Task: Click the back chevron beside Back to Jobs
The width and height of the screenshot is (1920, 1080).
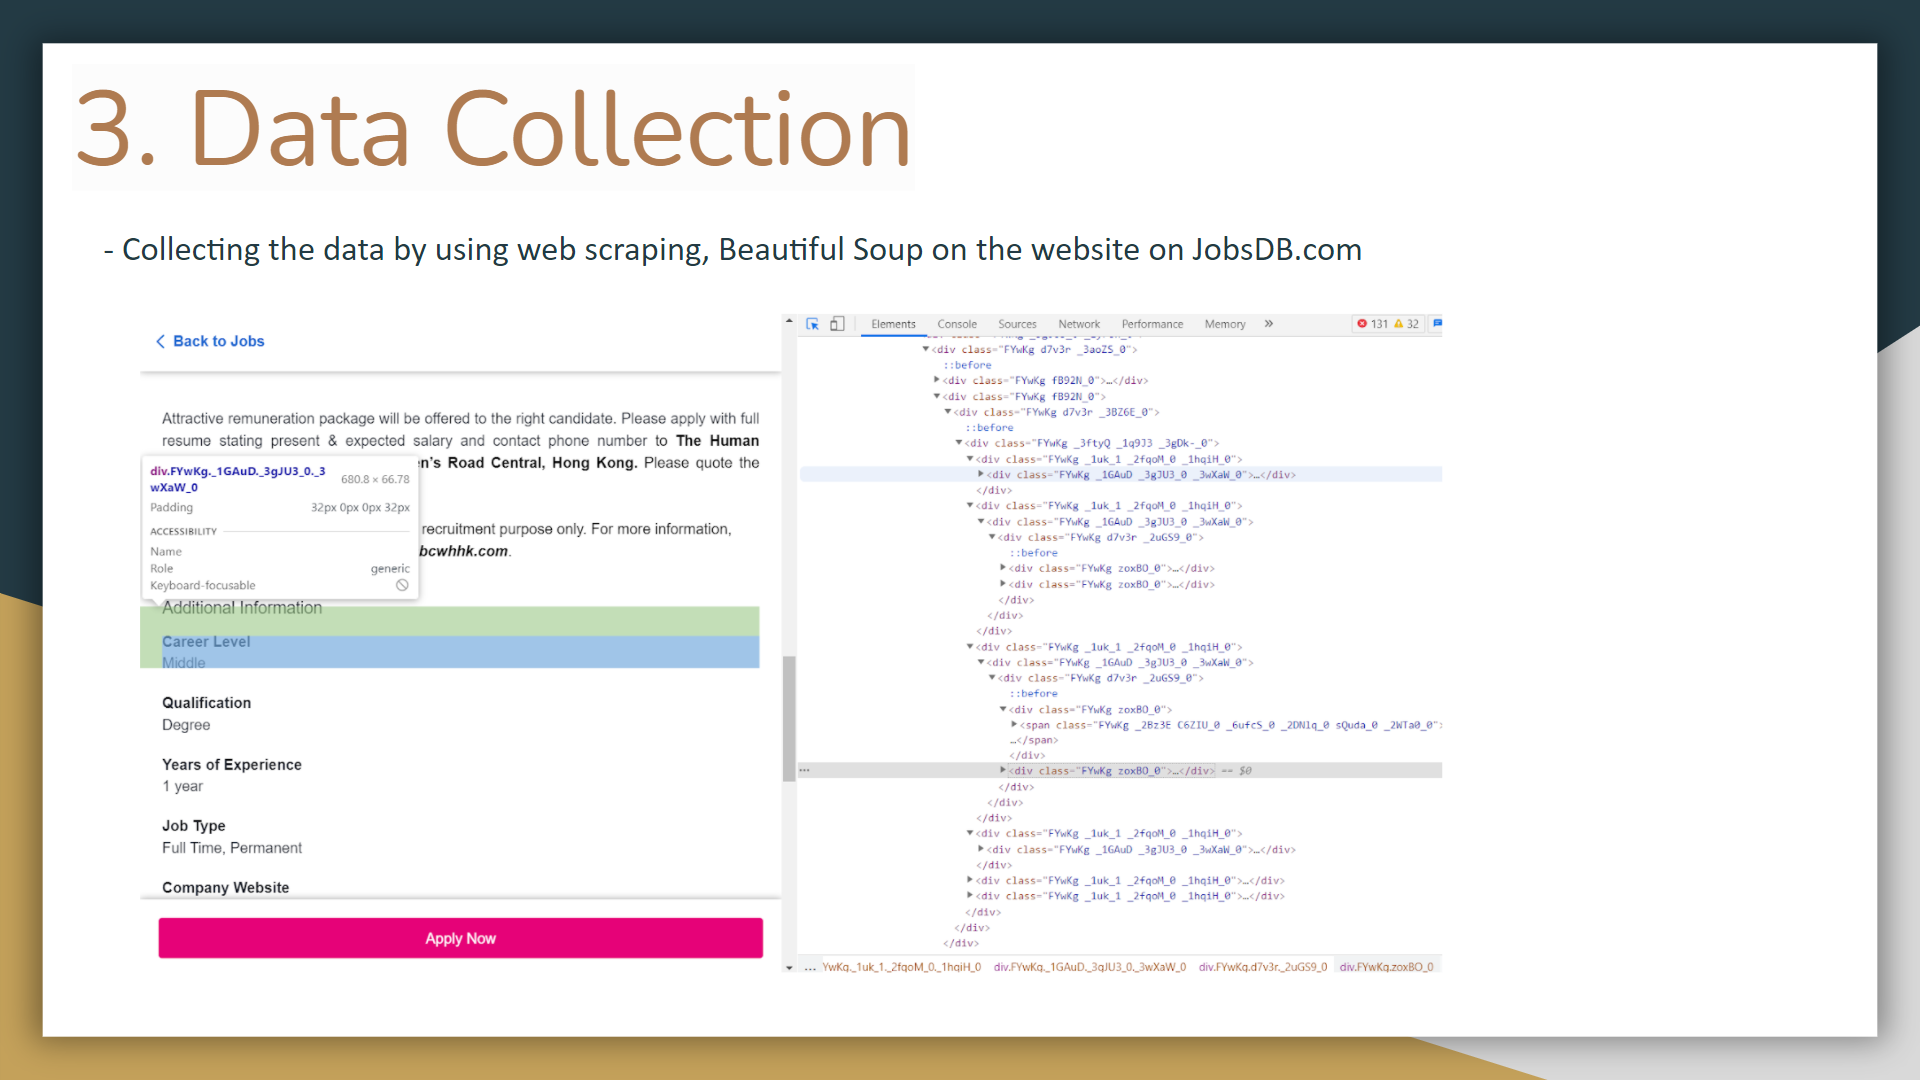Action: (x=160, y=341)
